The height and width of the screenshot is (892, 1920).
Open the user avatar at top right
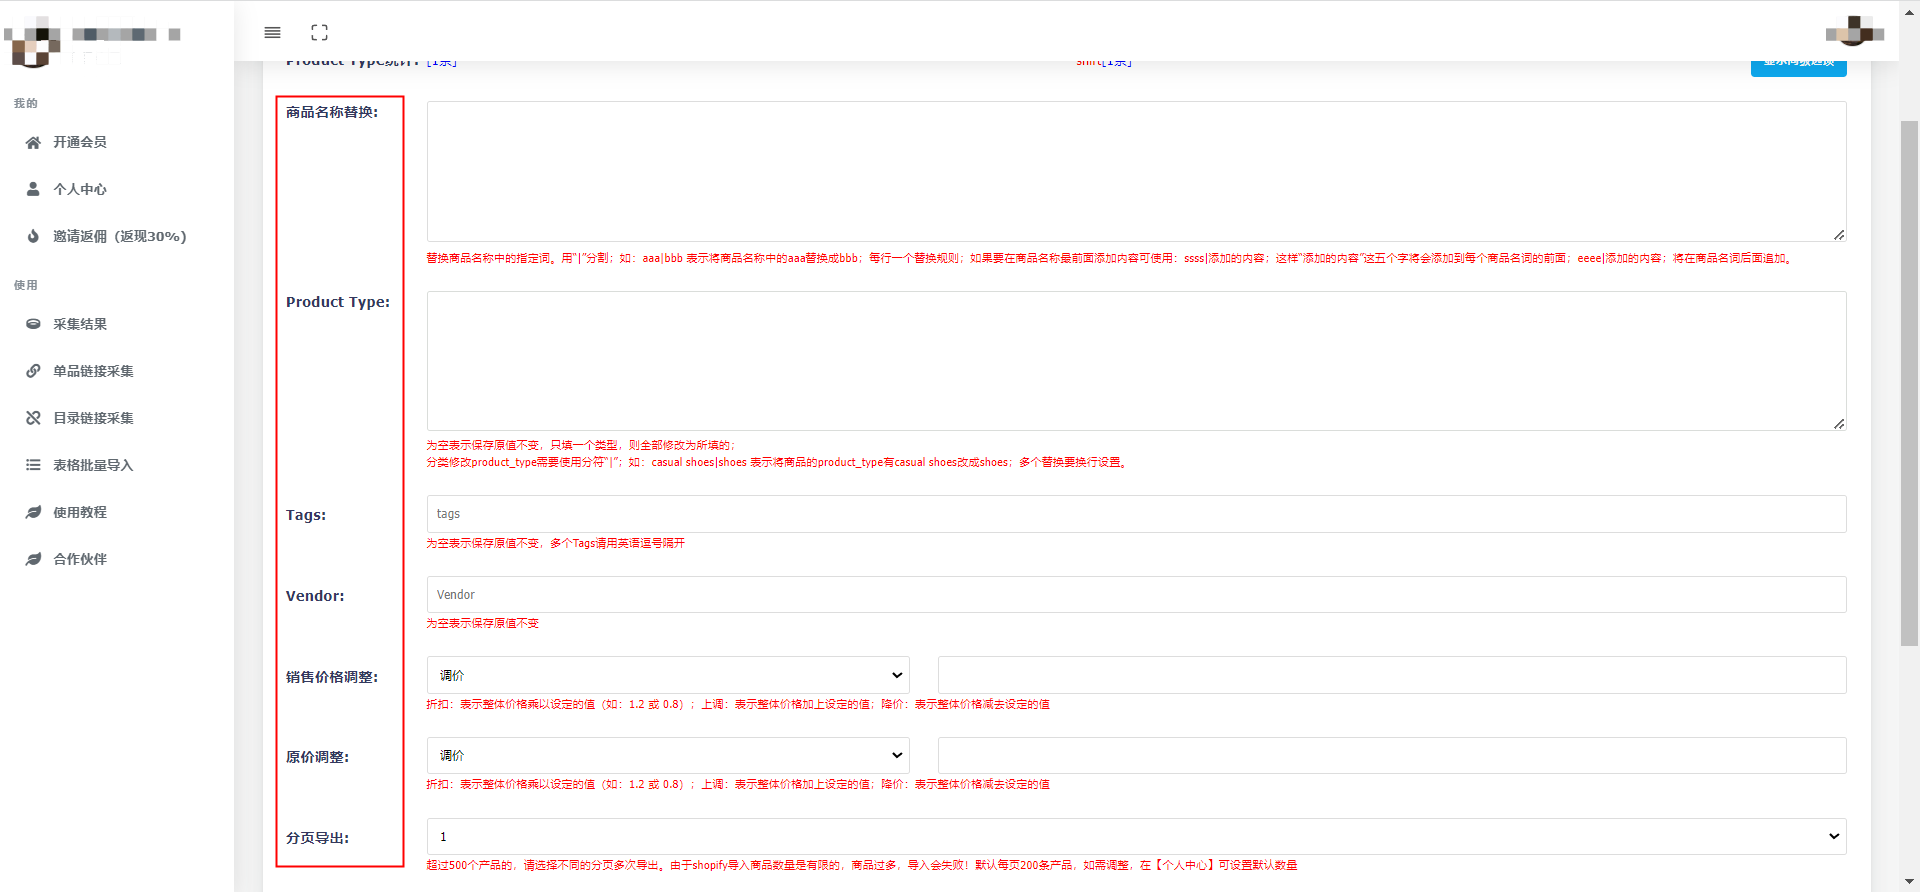[1855, 31]
